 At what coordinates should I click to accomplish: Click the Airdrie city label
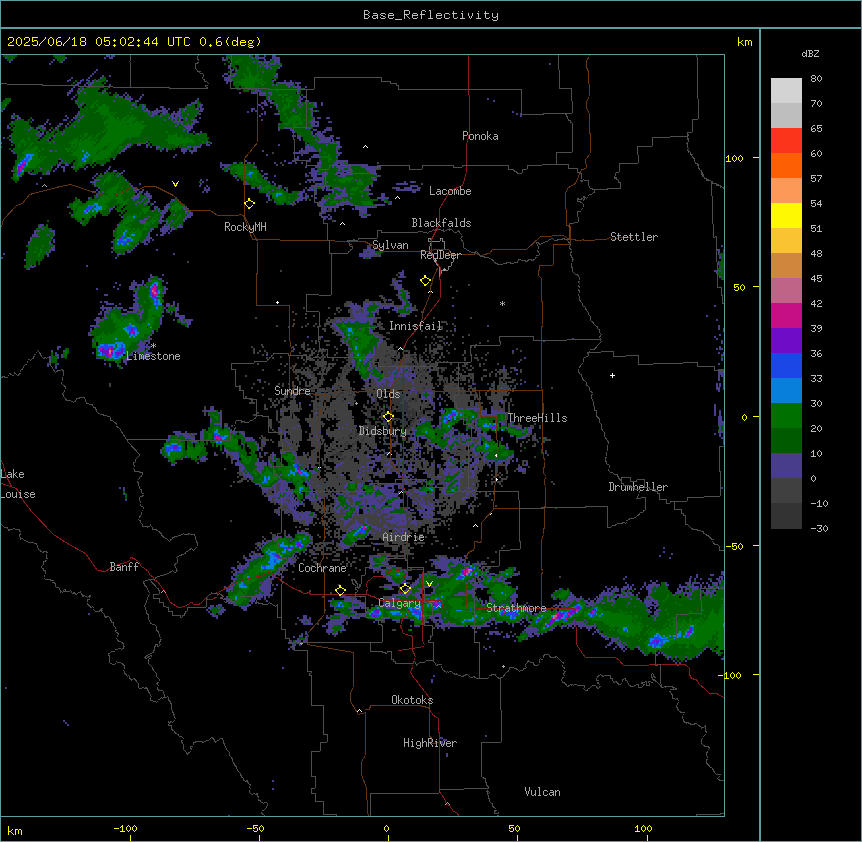[x=404, y=537]
